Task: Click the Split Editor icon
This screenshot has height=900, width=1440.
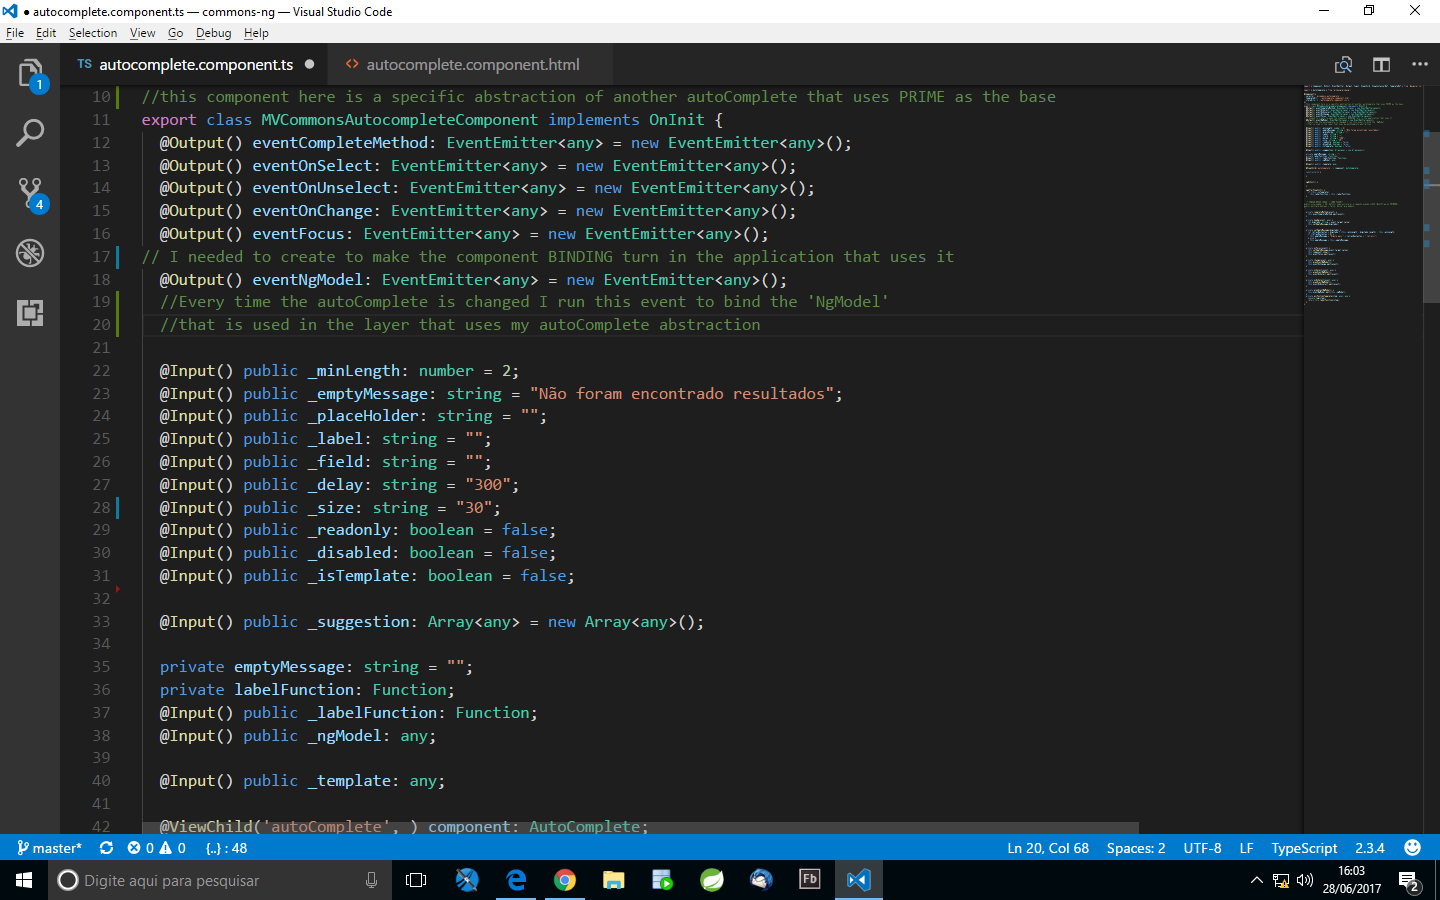Action: click(1381, 63)
